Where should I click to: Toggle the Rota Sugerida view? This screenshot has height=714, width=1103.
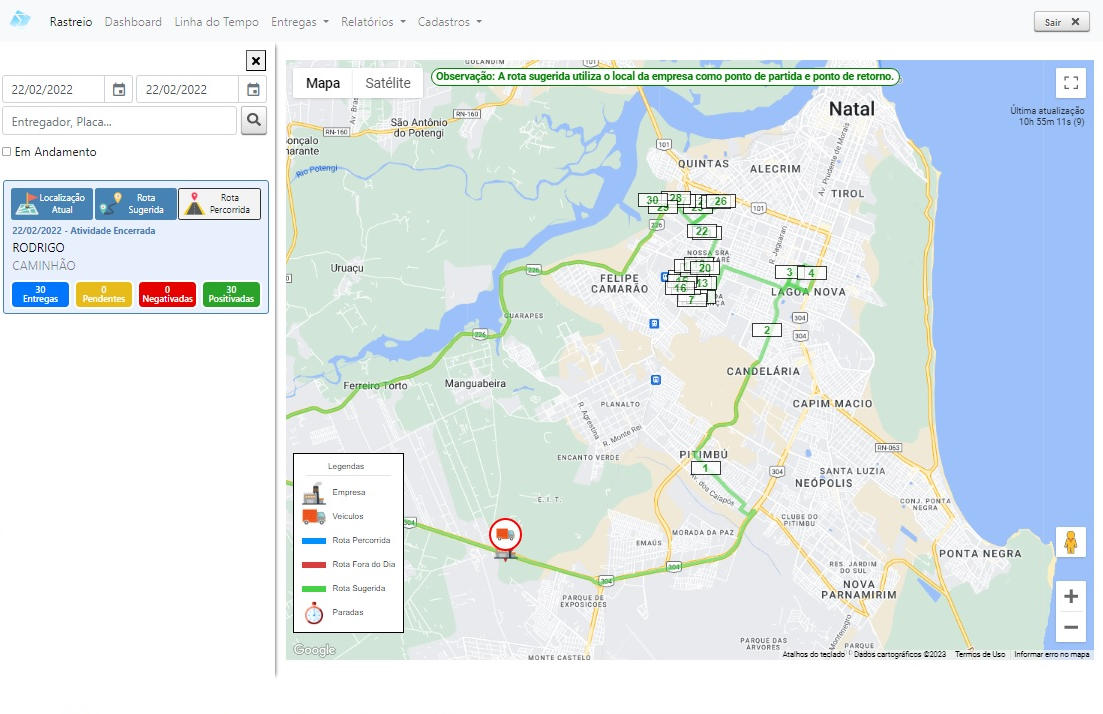tap(135, 204)
